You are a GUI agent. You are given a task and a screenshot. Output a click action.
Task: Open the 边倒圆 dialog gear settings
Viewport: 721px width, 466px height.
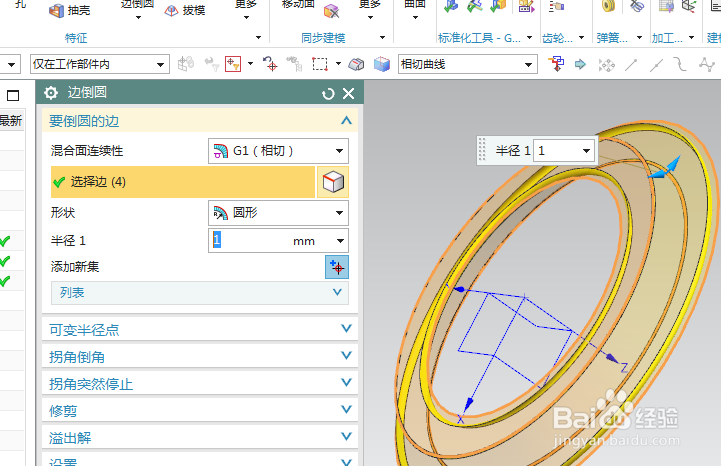pyautogui.click(x=51, y=93)
